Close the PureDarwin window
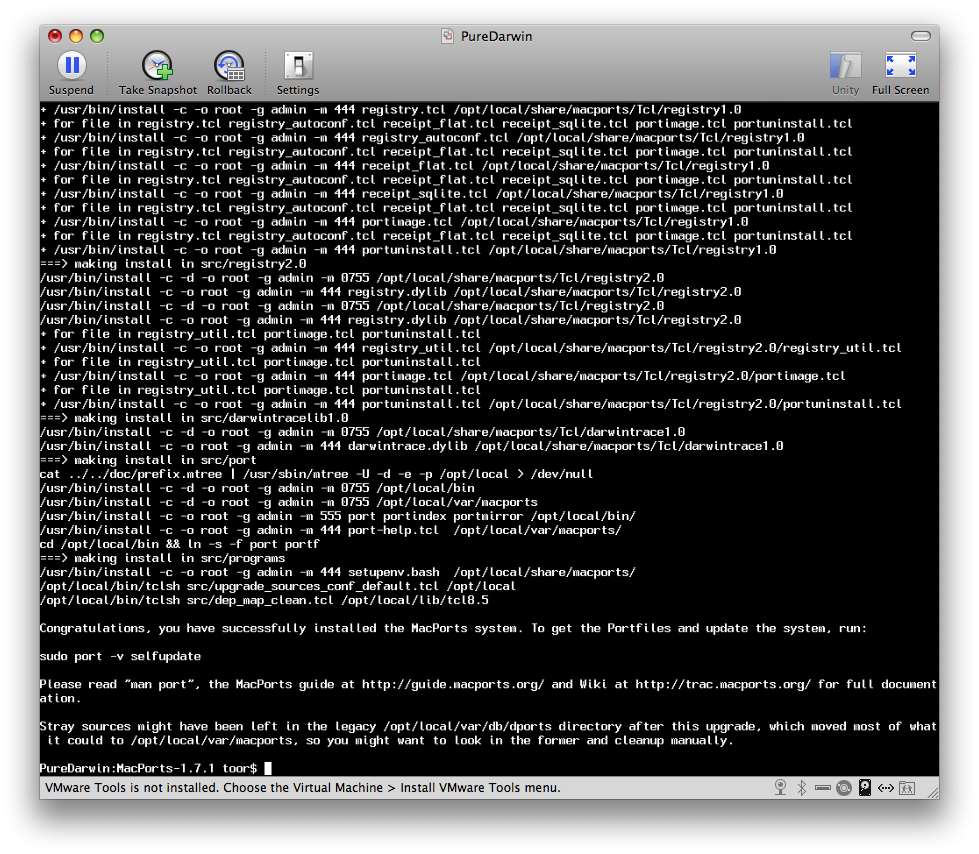Screen dimensions: 979x854 [x=55, y=36]
